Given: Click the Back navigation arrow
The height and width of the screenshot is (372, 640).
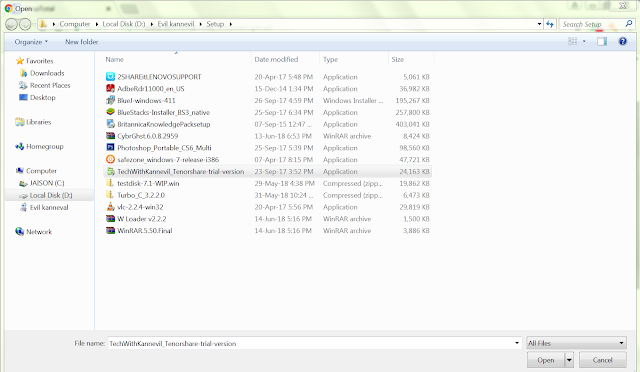Looking at the screenshot, I should pyautogui.click(x=11, y=25).
